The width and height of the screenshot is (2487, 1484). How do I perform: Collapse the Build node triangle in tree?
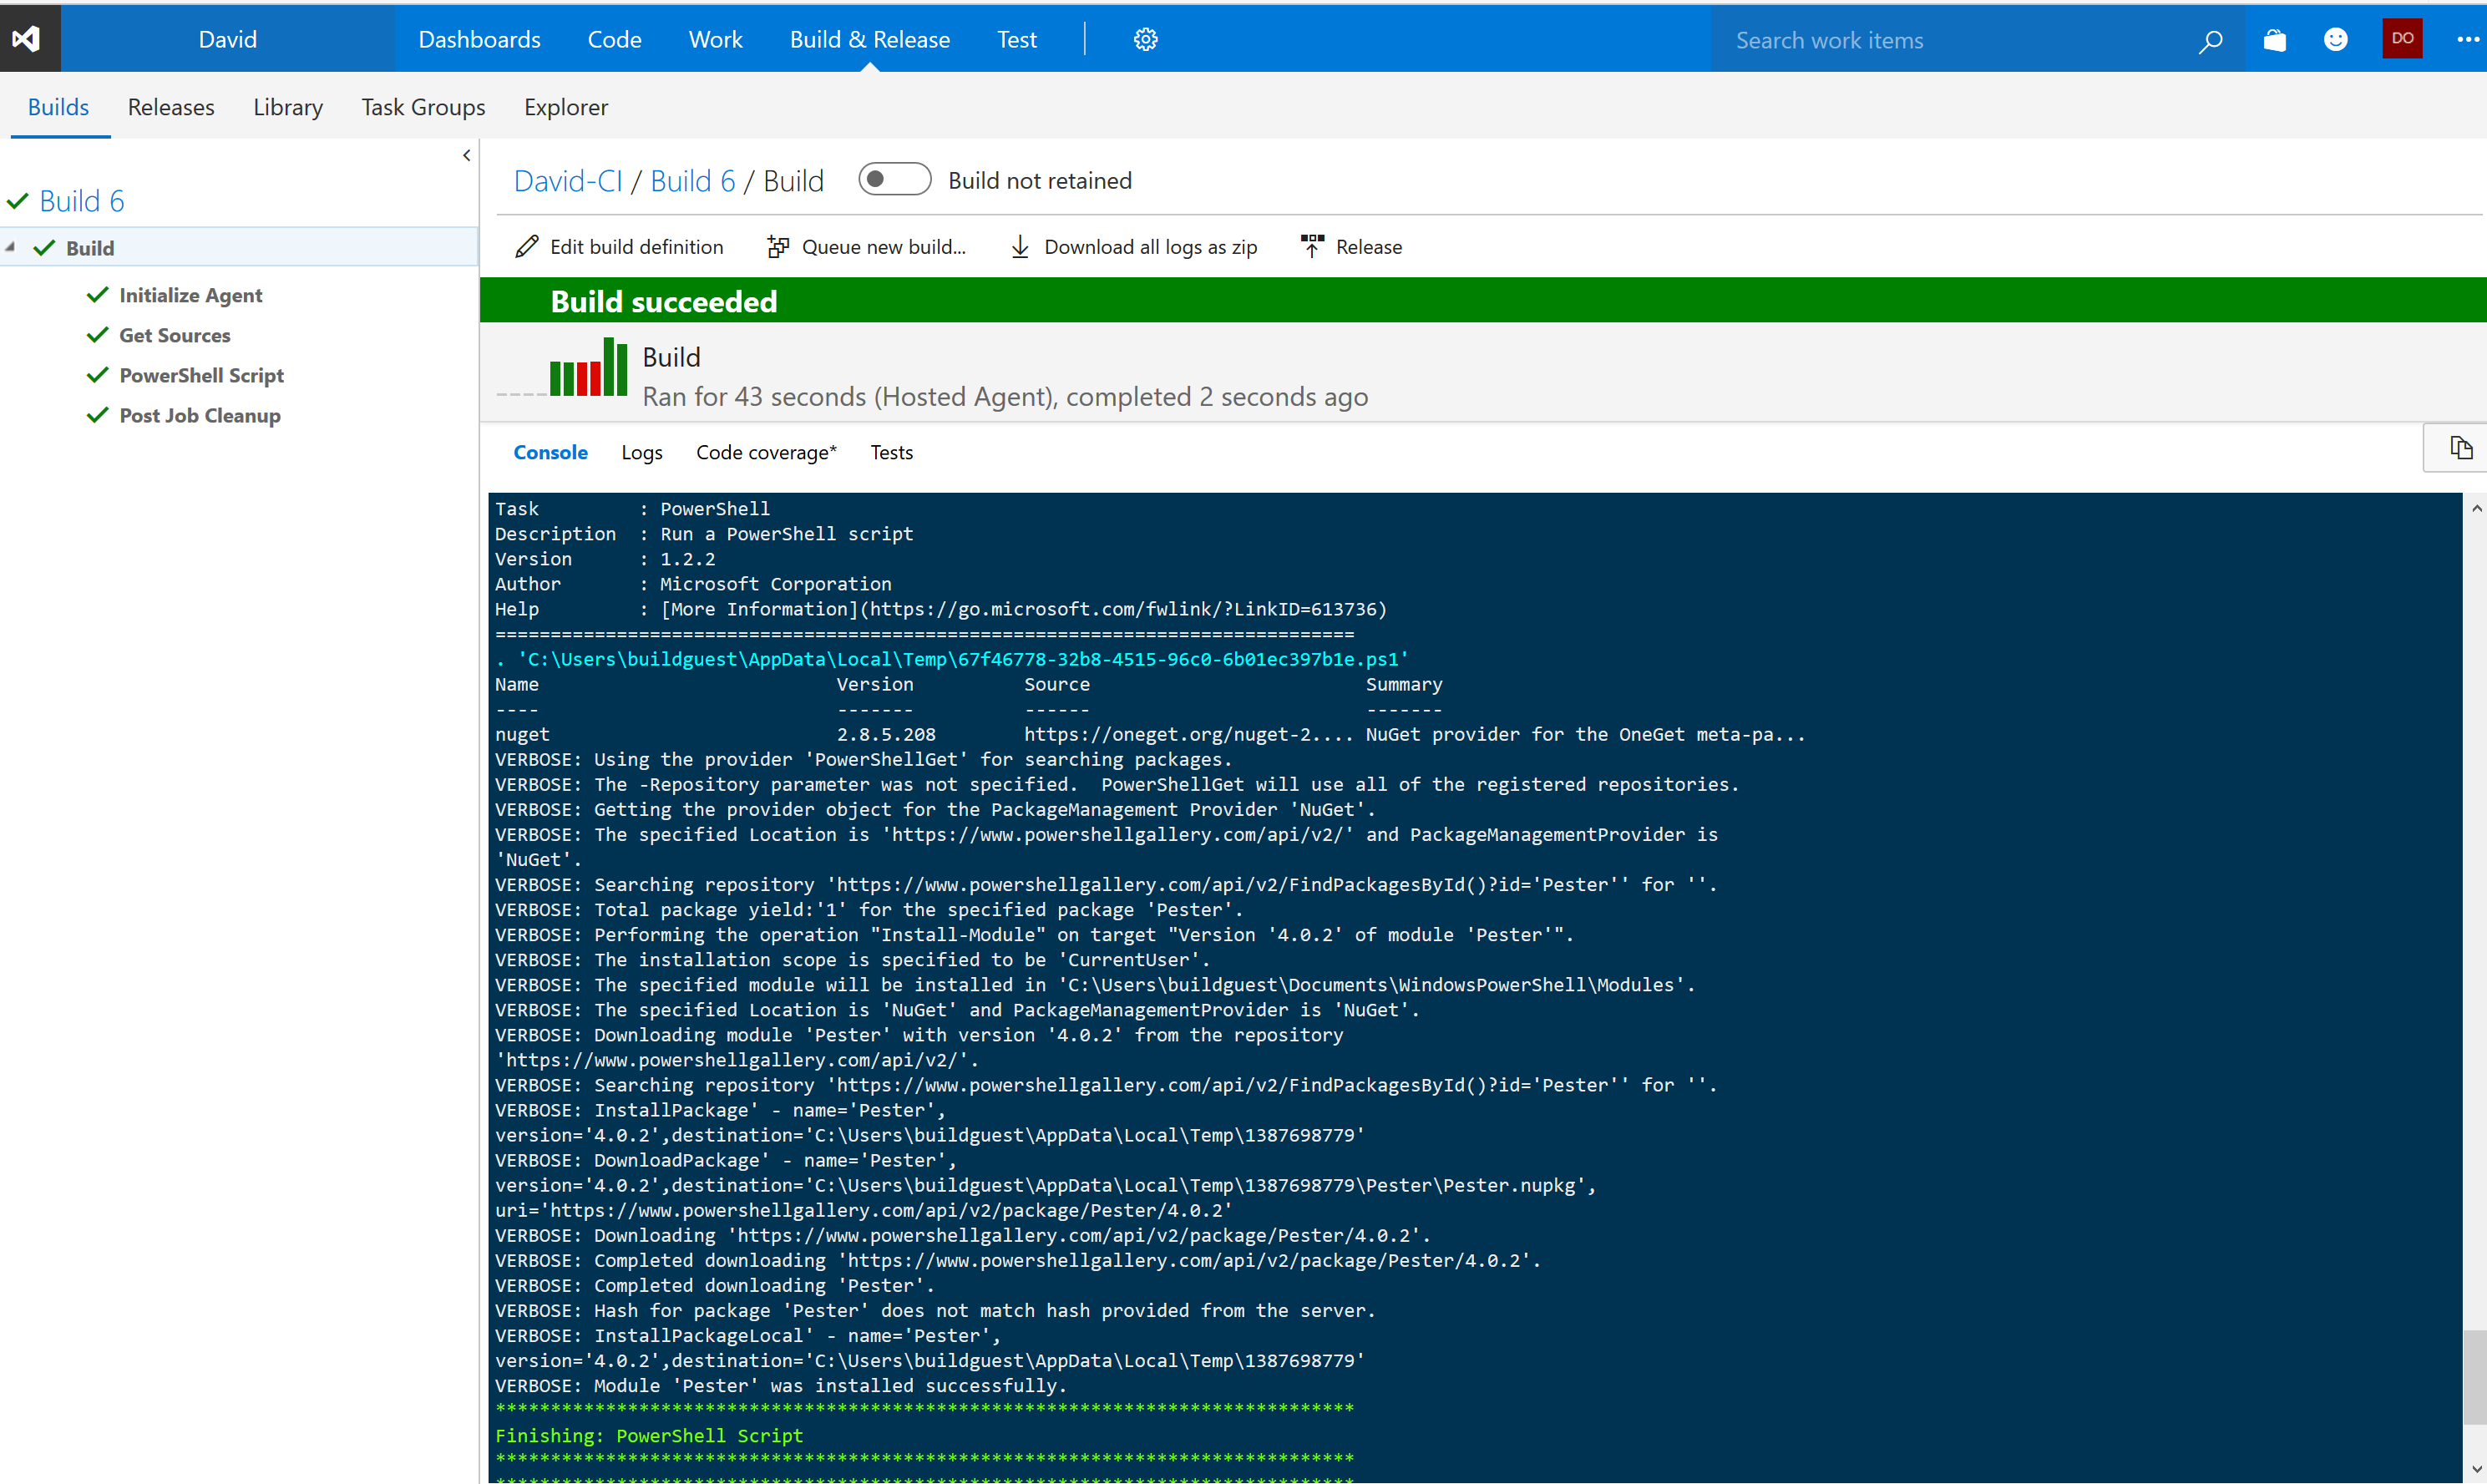10,247
